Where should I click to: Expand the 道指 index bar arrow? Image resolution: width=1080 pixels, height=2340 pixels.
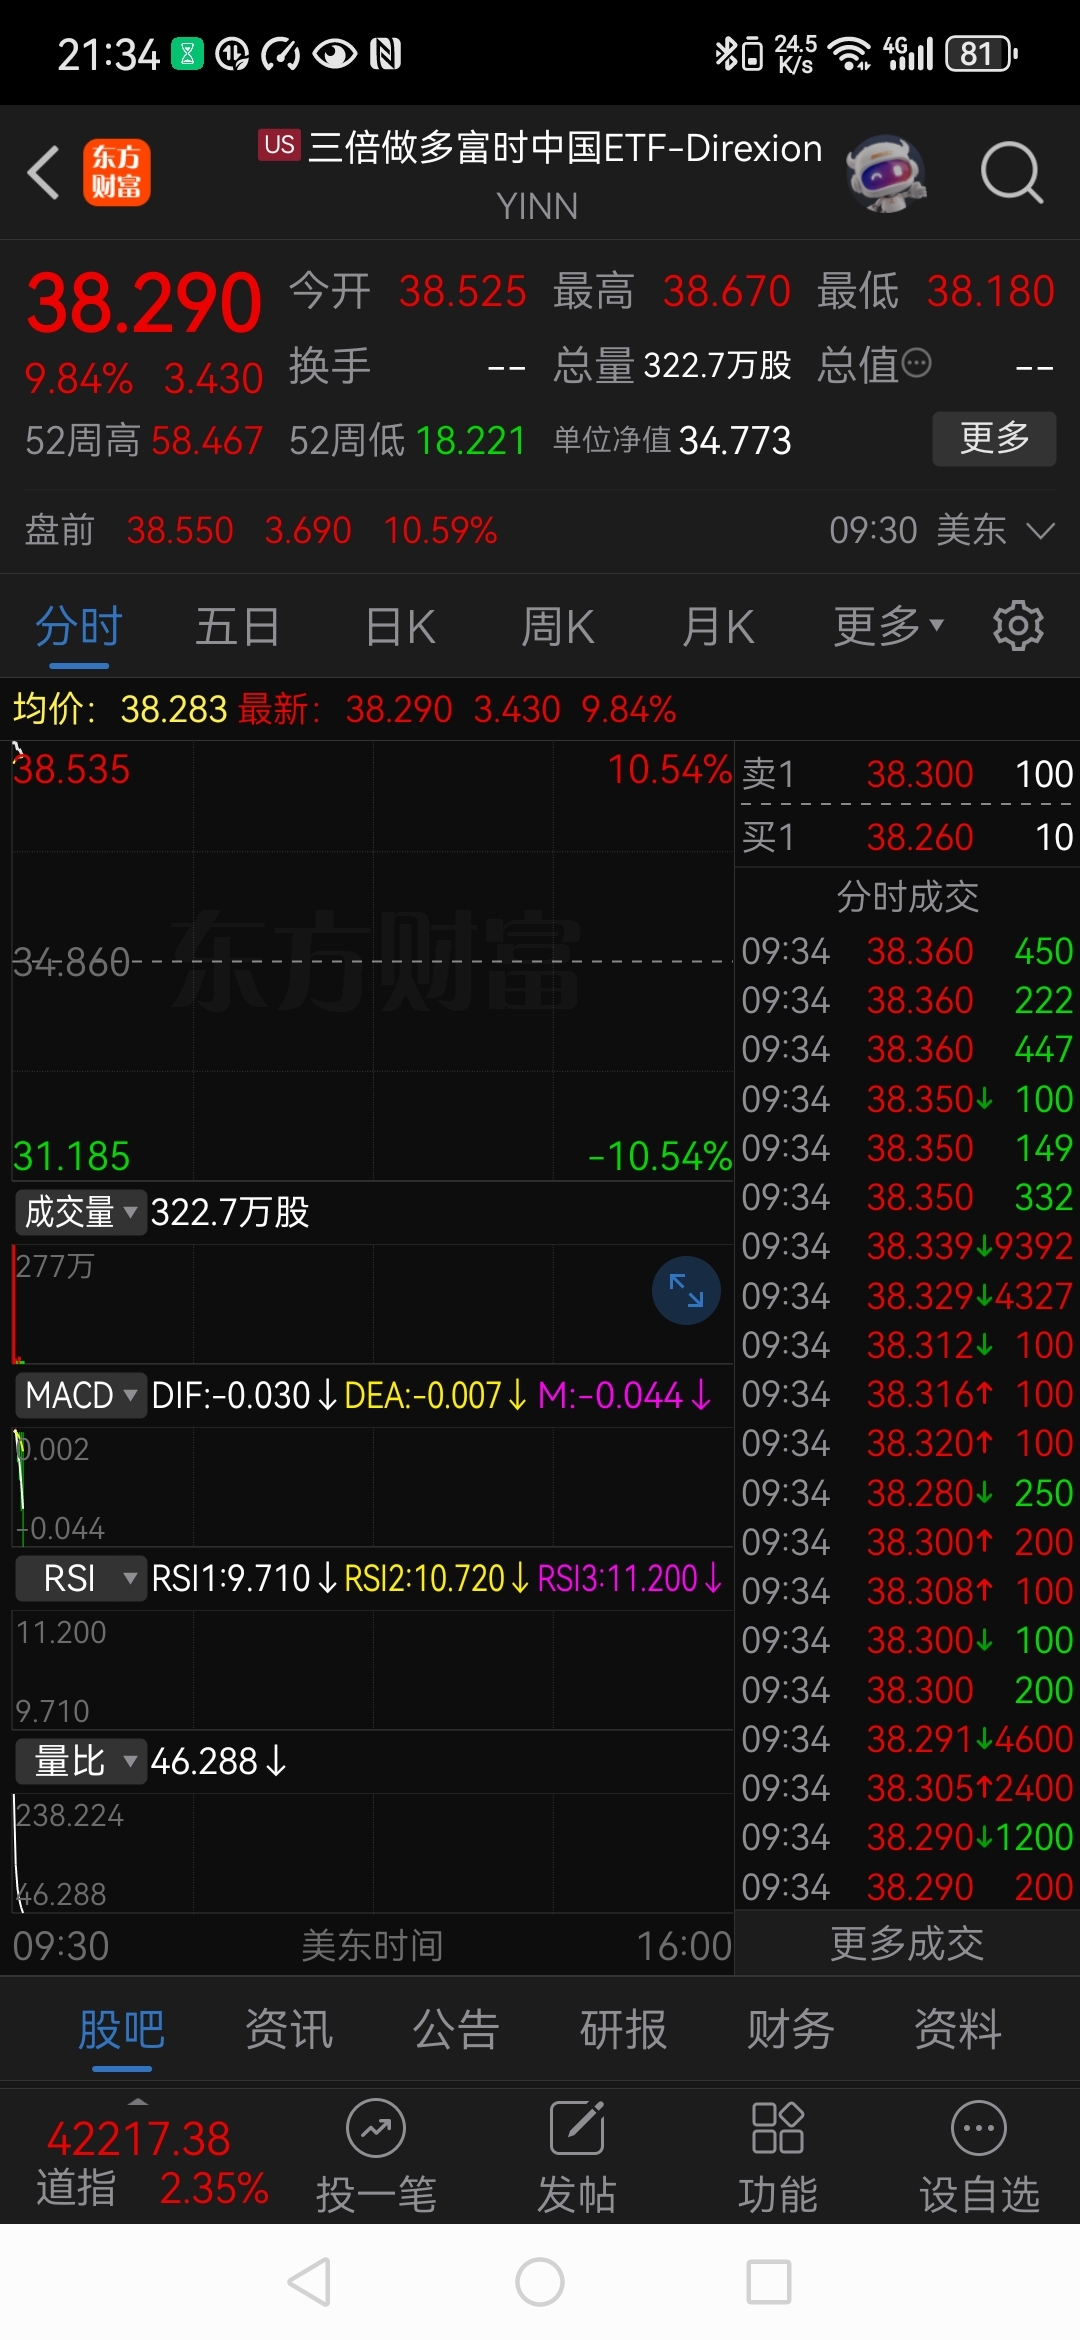pos(138,2101)
